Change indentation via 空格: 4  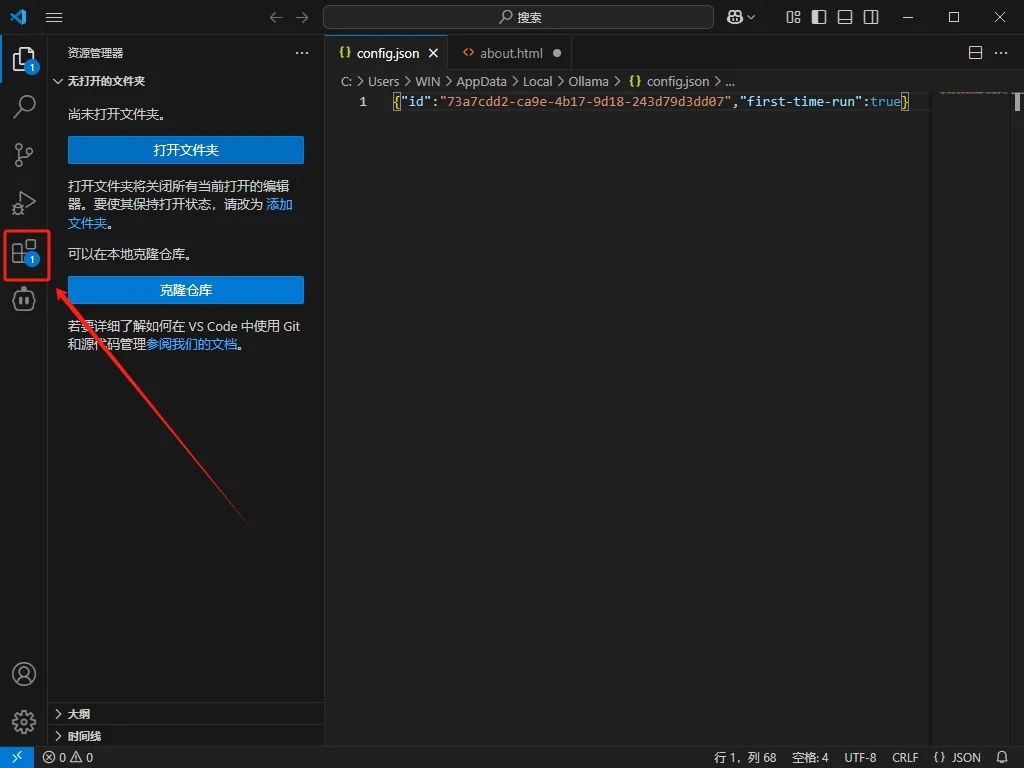tap(810, 758)
